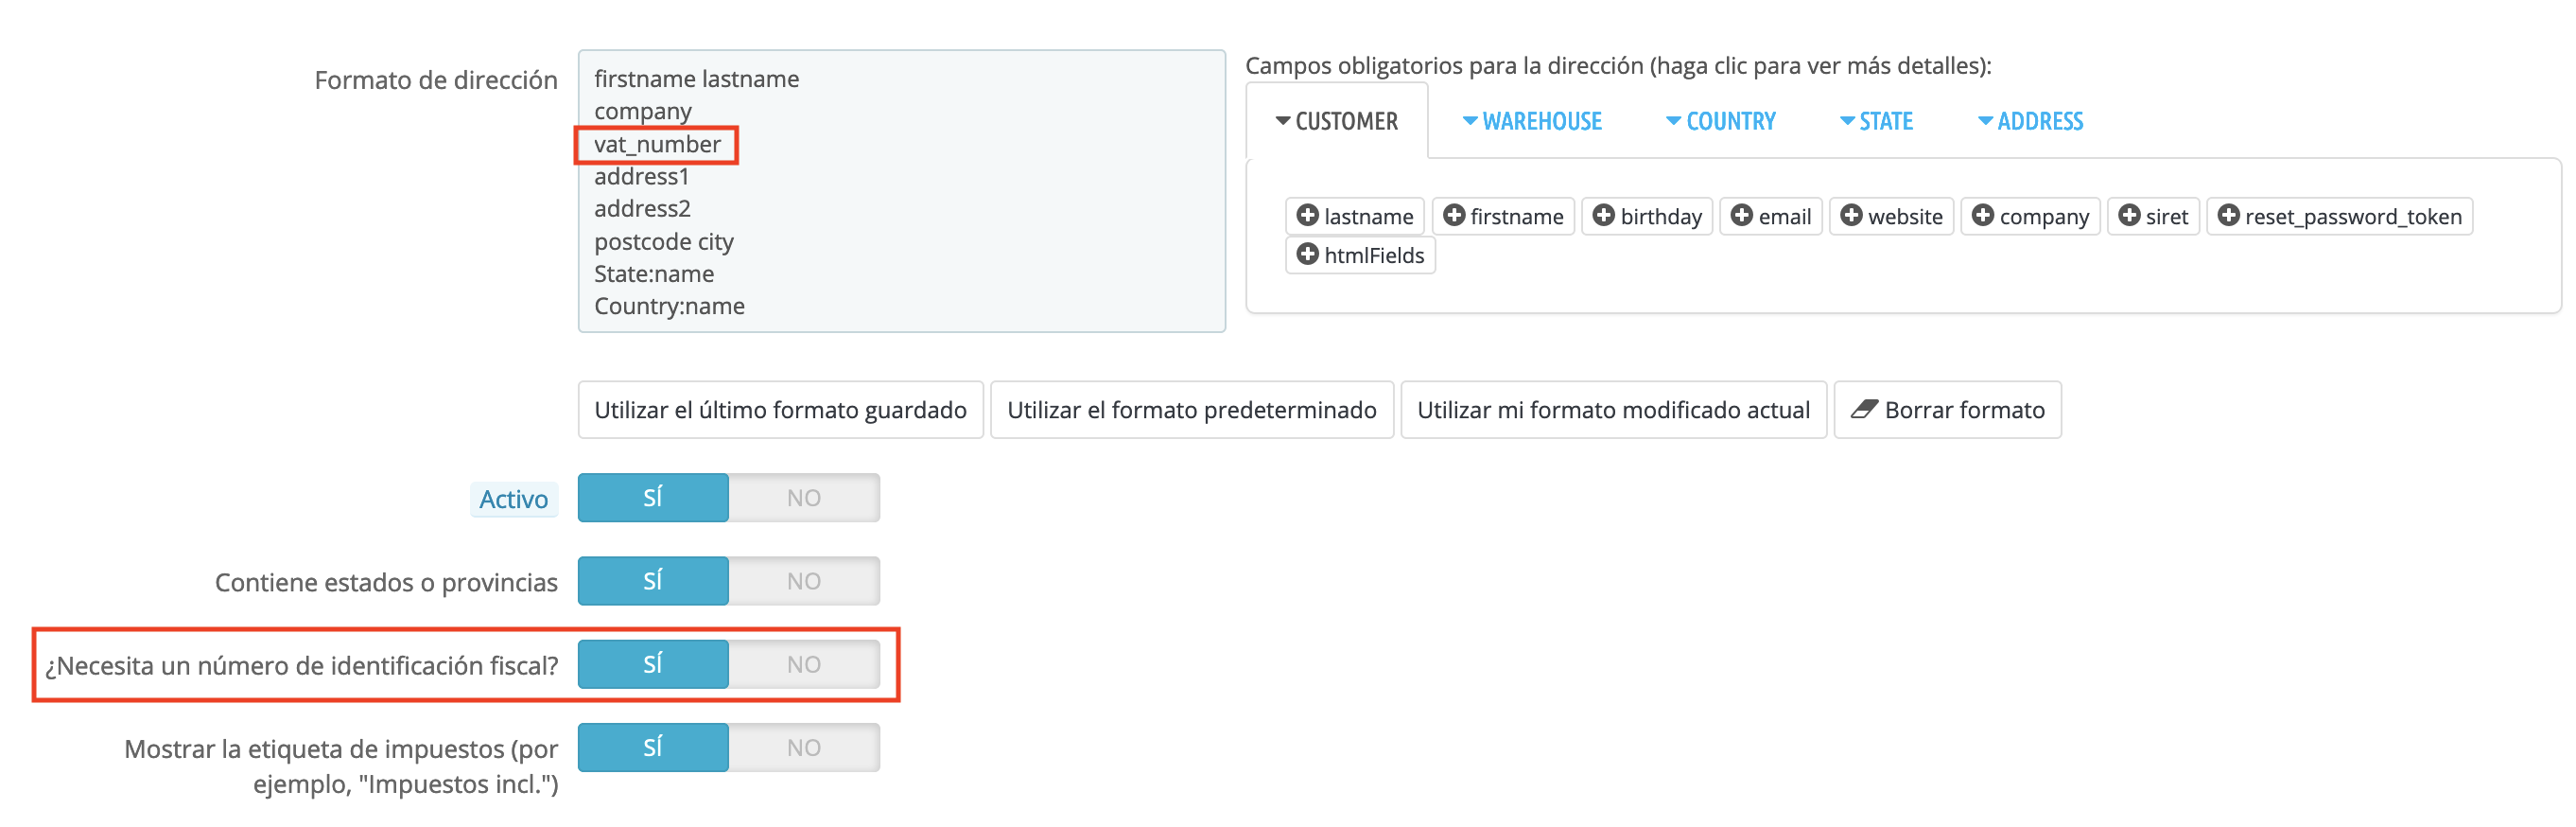Set Activo switch to NO
2576x827 pixels.
pyautogui.click(x=803, y=498)
